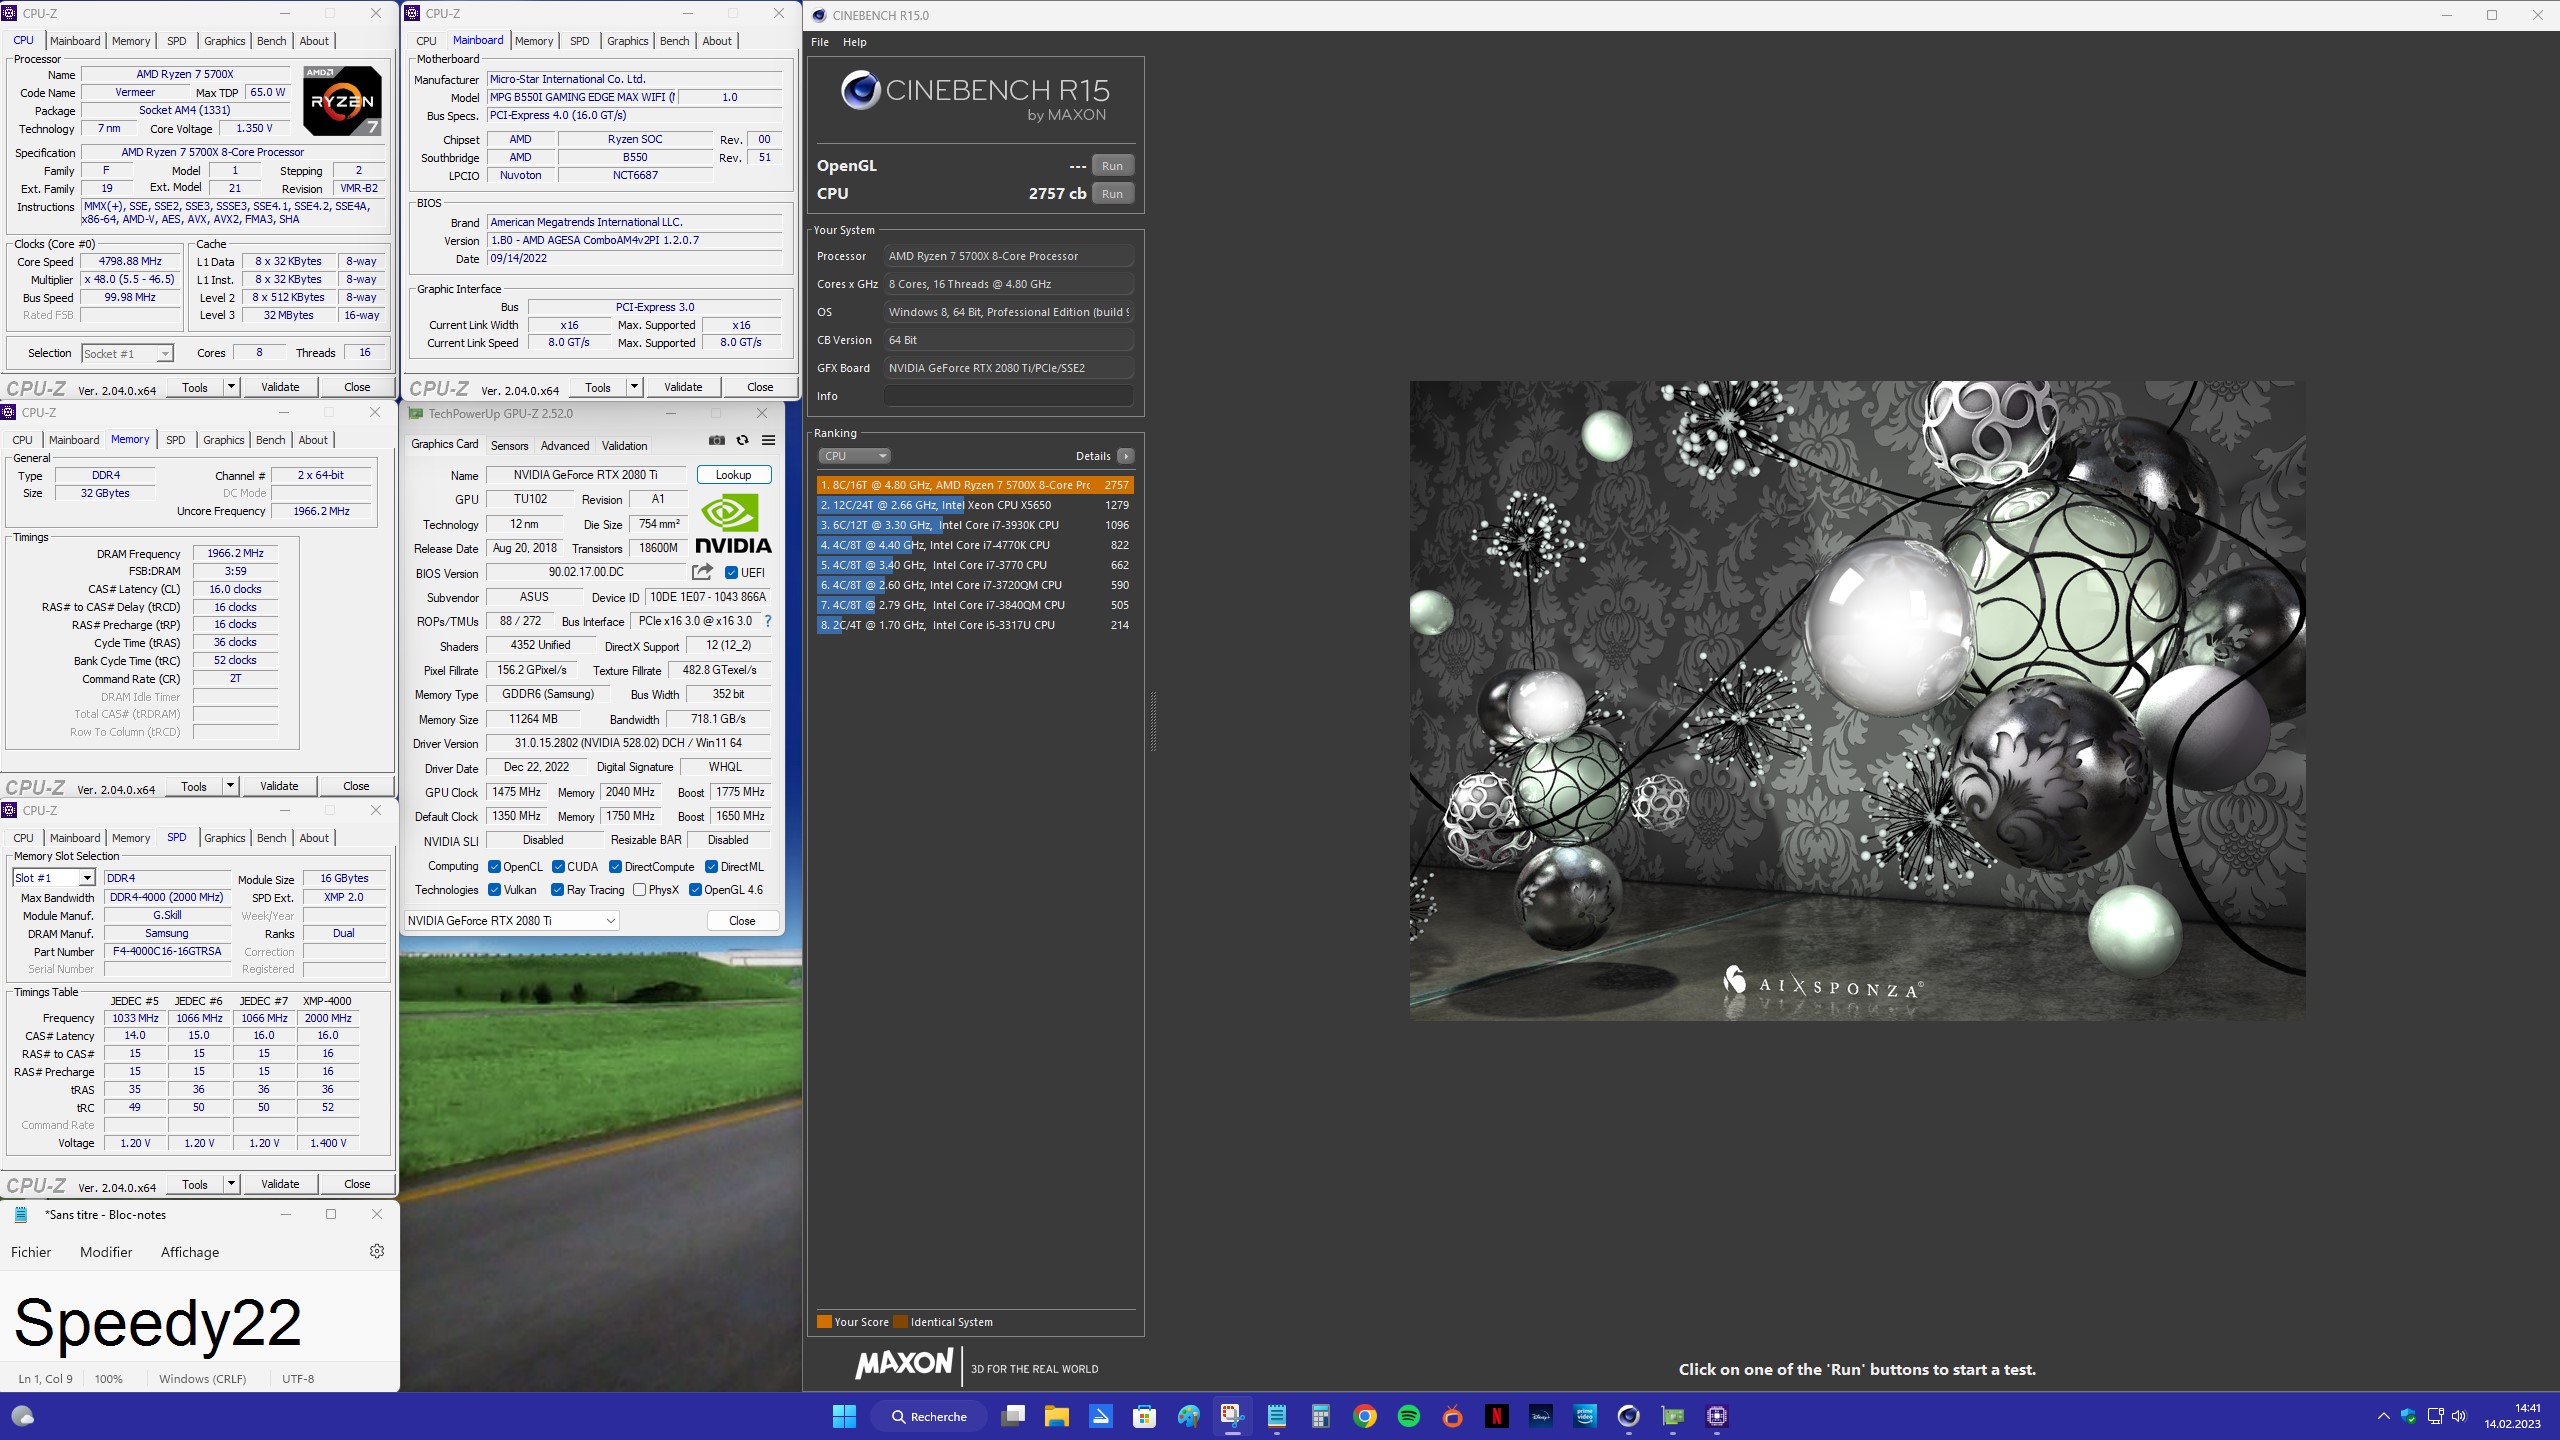Open Microsoft Store from the taskbar
2560x1440 pixels.
(1145, 1416)
